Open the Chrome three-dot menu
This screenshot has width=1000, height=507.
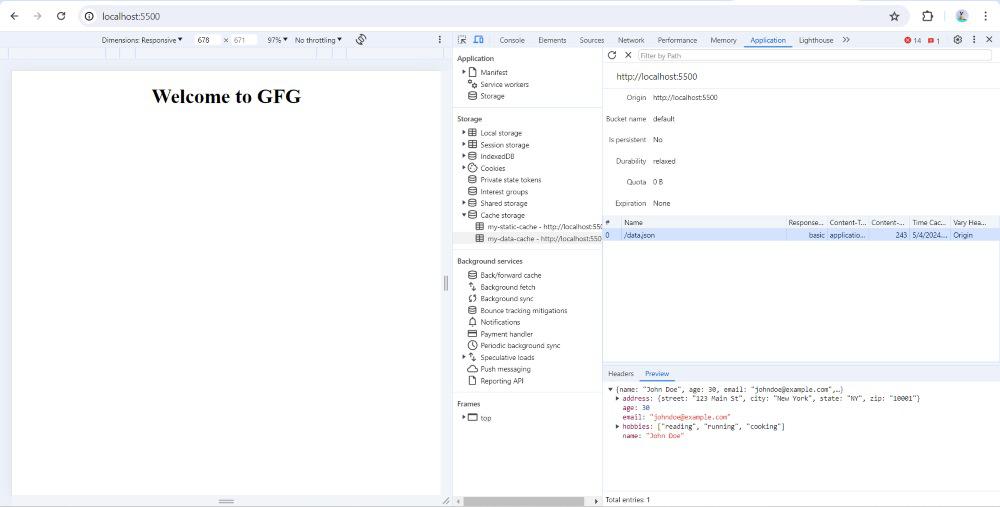pyautogui.click(x=986, y=17)
